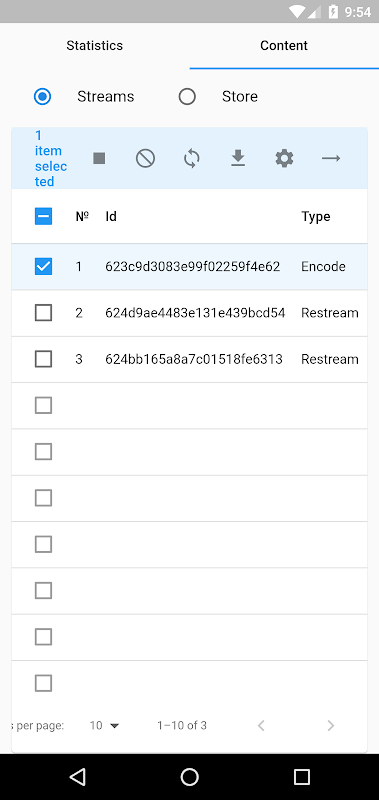The image size is (379, 800).
Task: Switch to the Content tab
Action: [284, 45]
